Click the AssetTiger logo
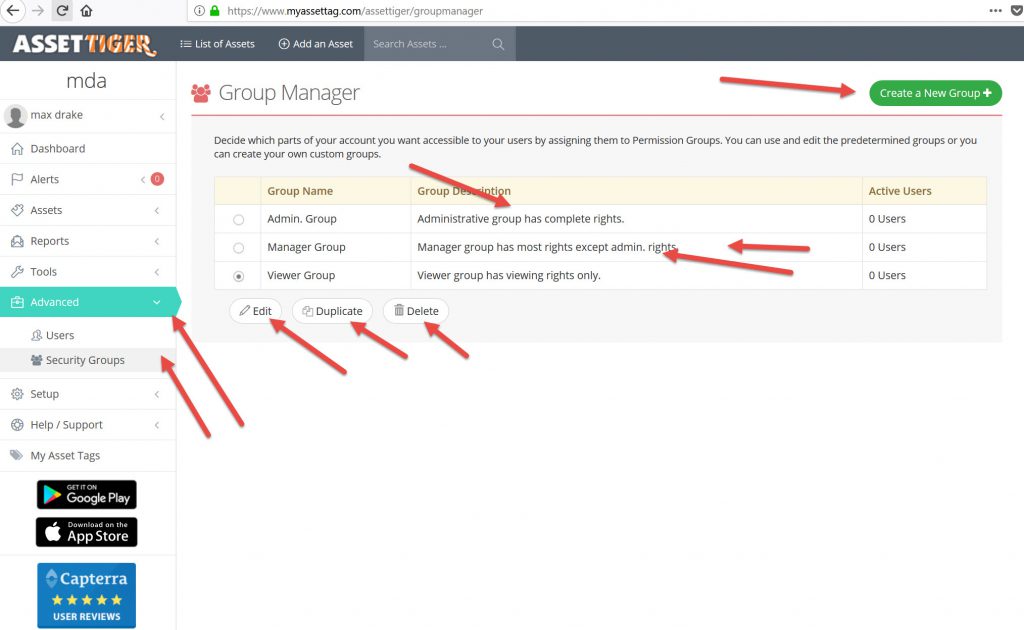1024x630 pixels. click(84, 44)
